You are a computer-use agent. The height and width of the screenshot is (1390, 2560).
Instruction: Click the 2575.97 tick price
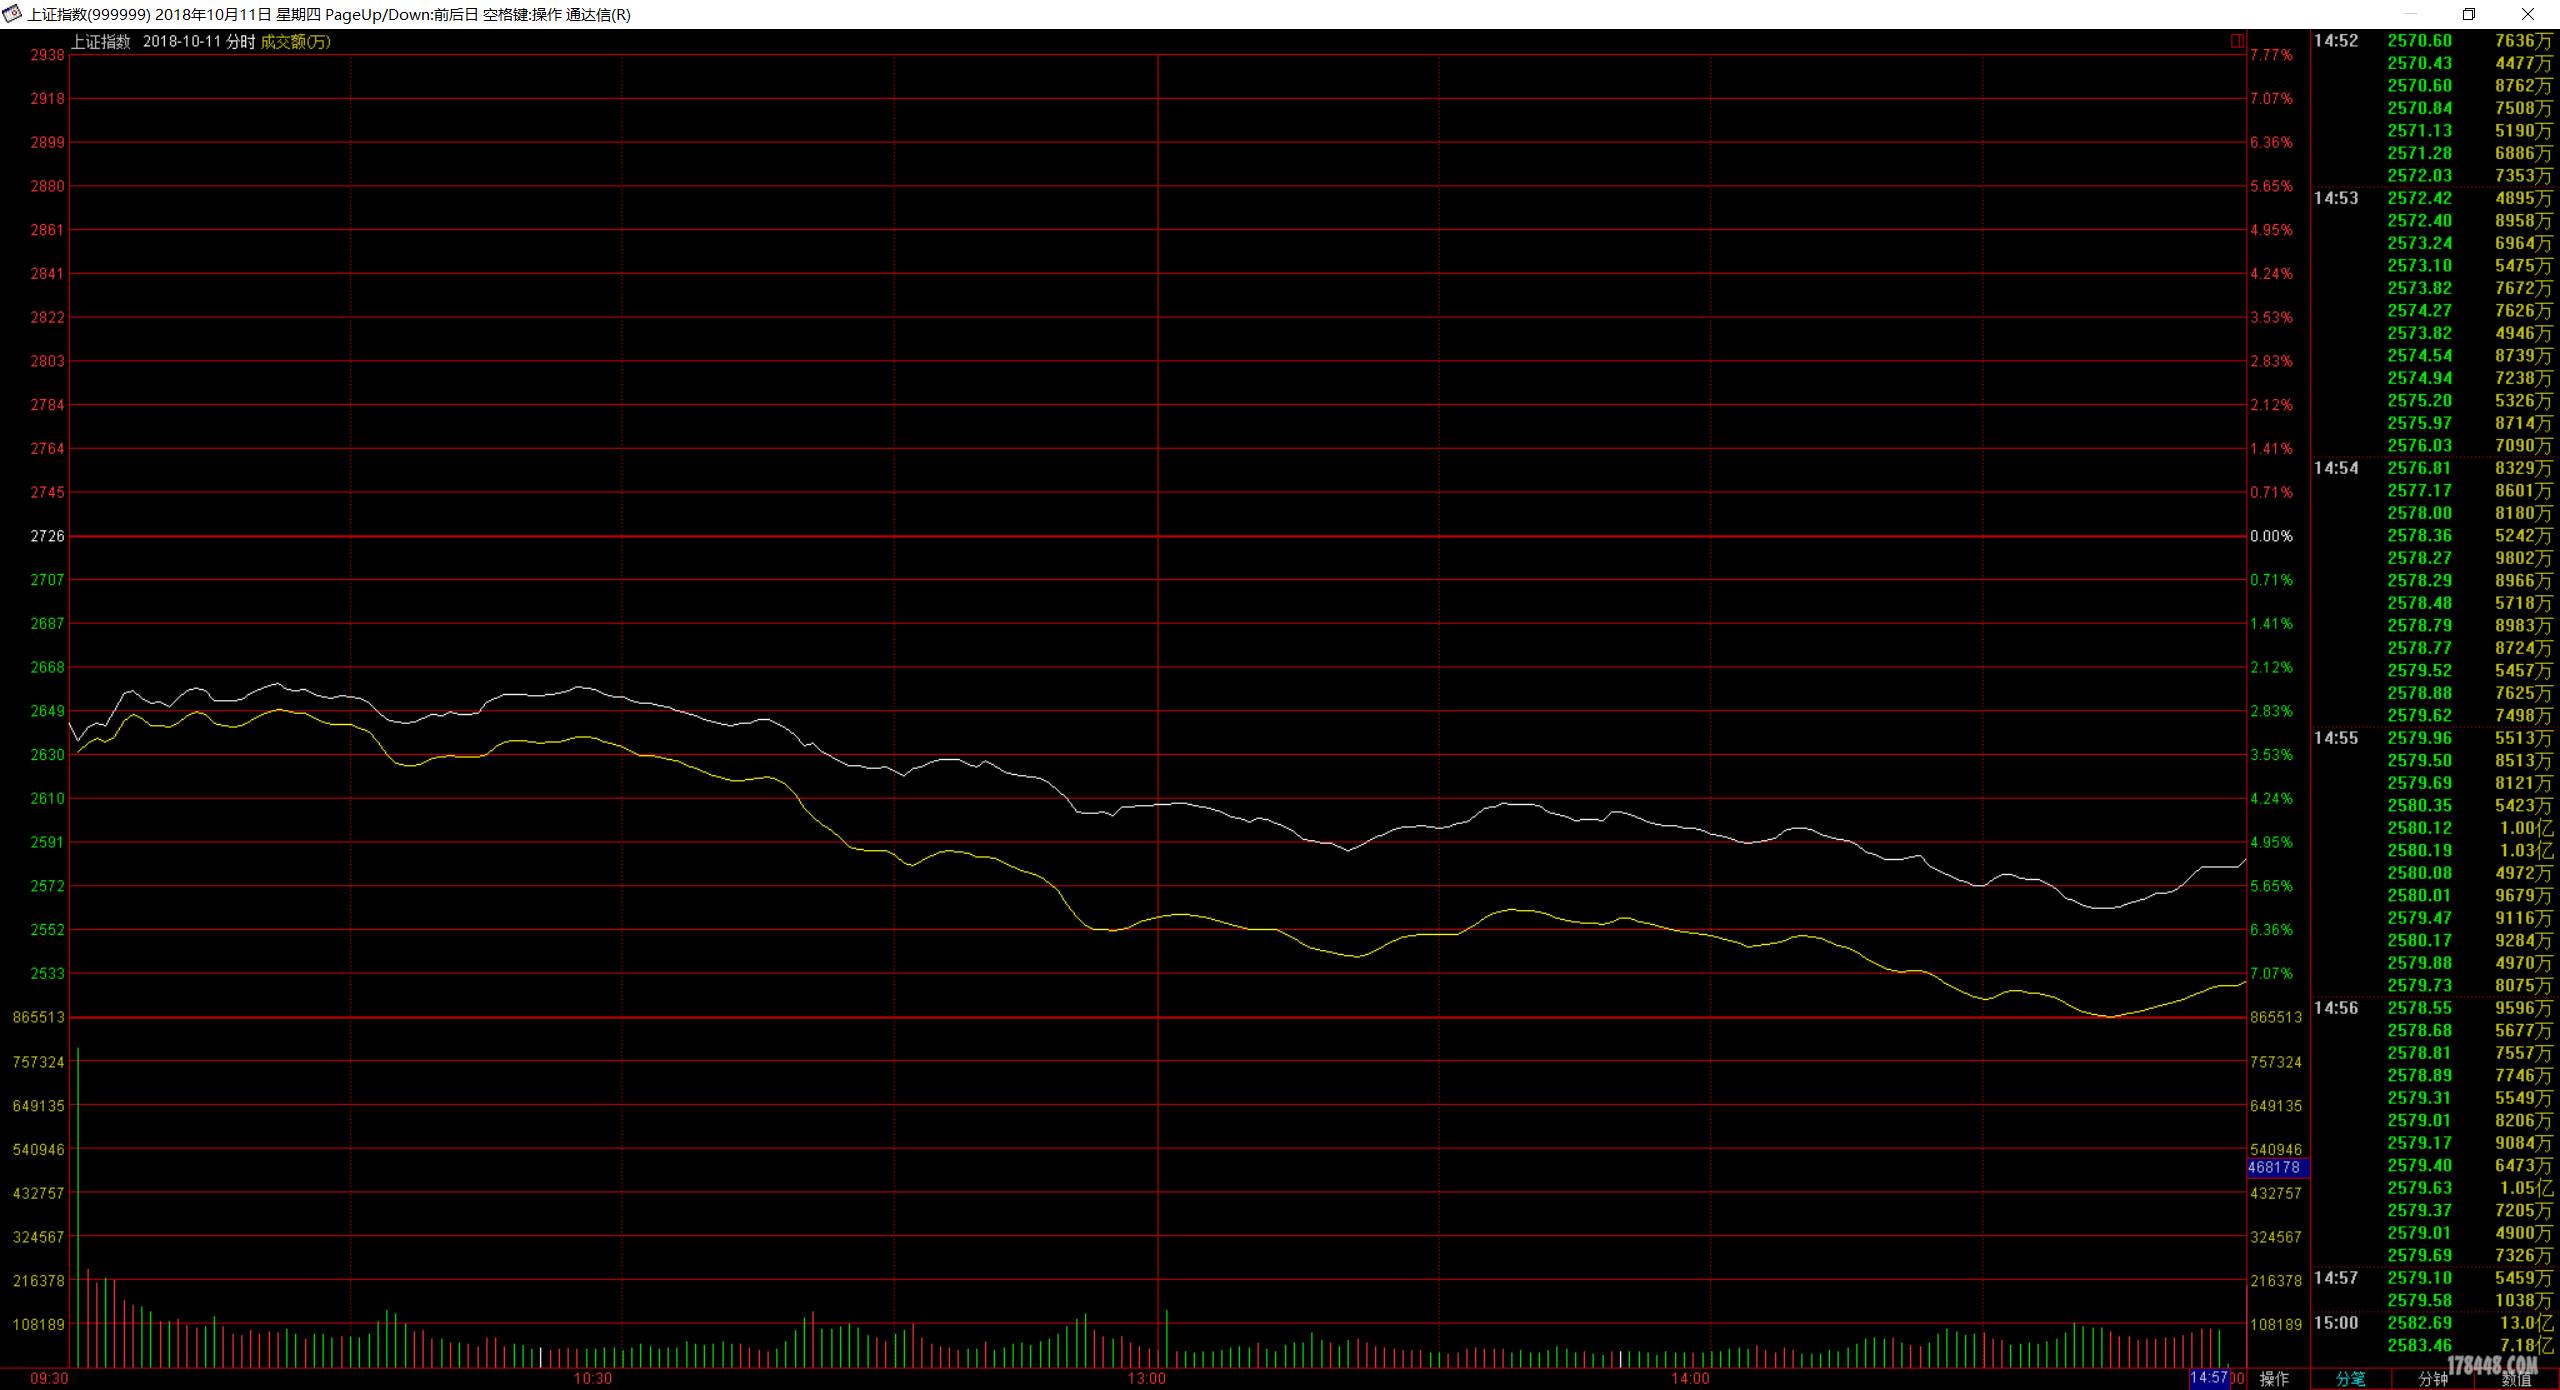coord(2420,423)
